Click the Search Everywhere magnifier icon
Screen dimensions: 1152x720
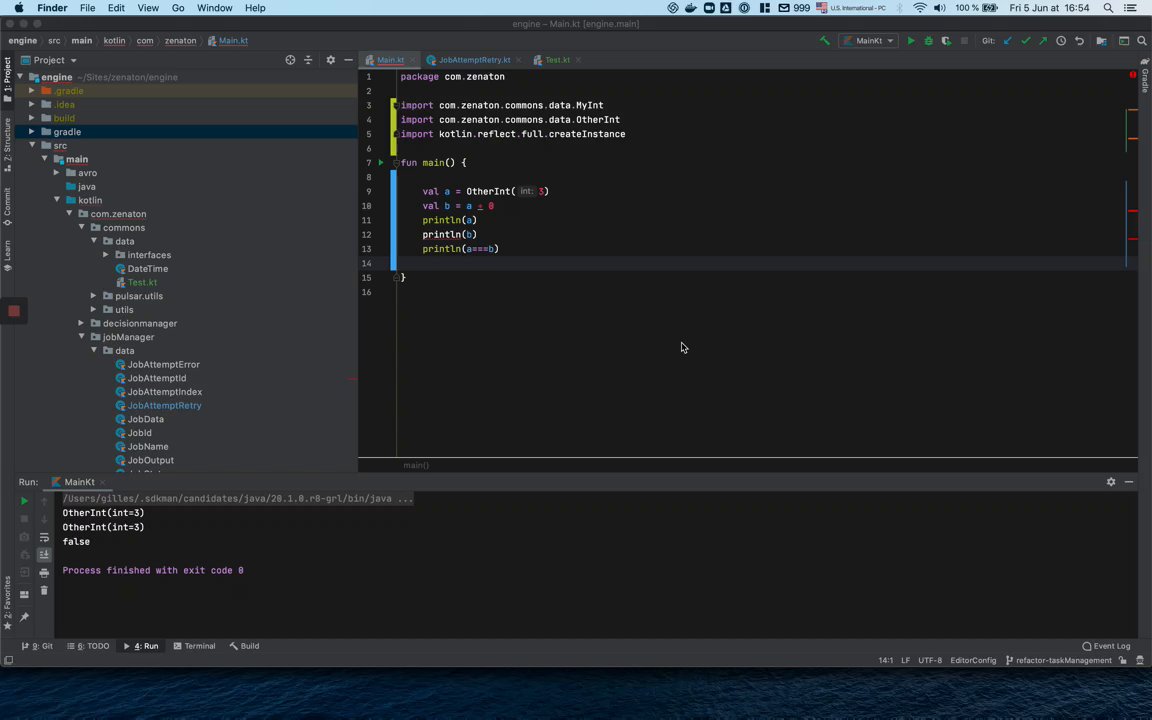pyautogui.click(x=1141, y=41)
